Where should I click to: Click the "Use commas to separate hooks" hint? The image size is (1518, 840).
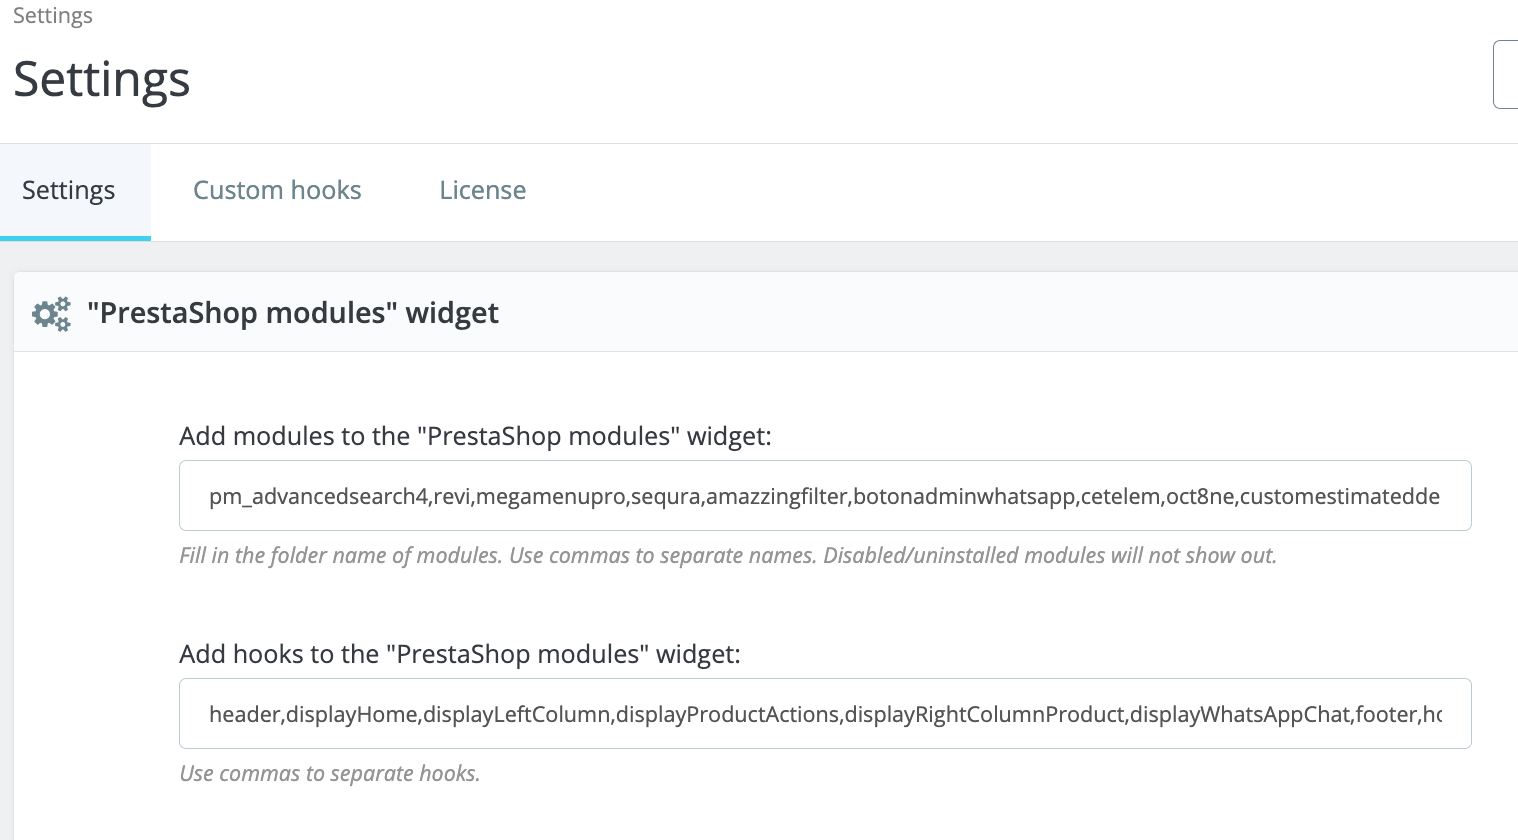[329, 774]
